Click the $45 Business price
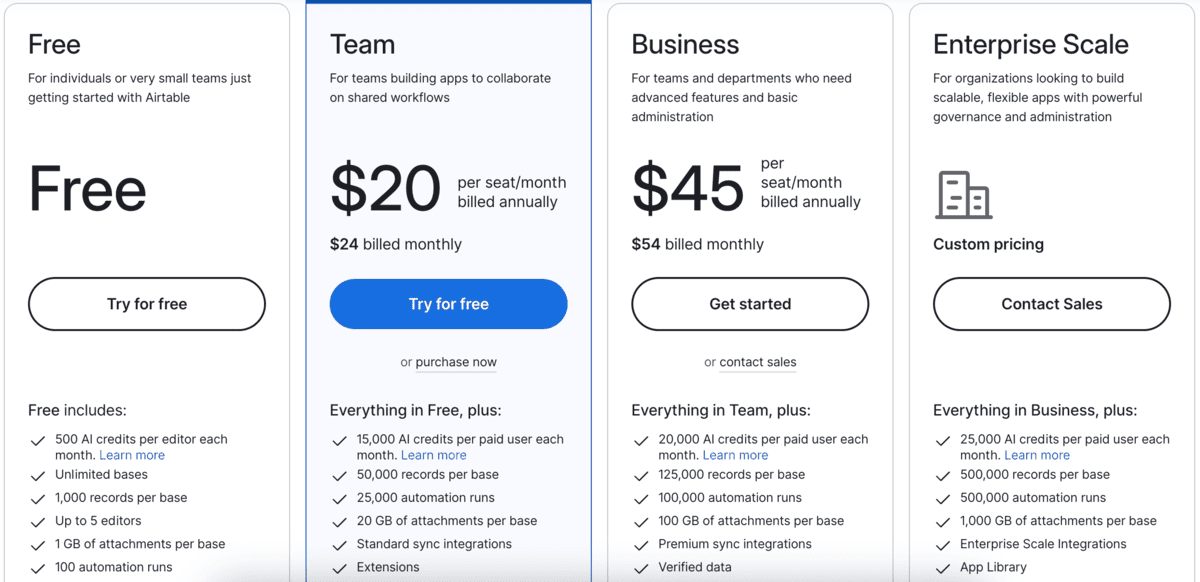Image resolution: width=1200 pixels, height=582 pixels. (x=688, y=188)
